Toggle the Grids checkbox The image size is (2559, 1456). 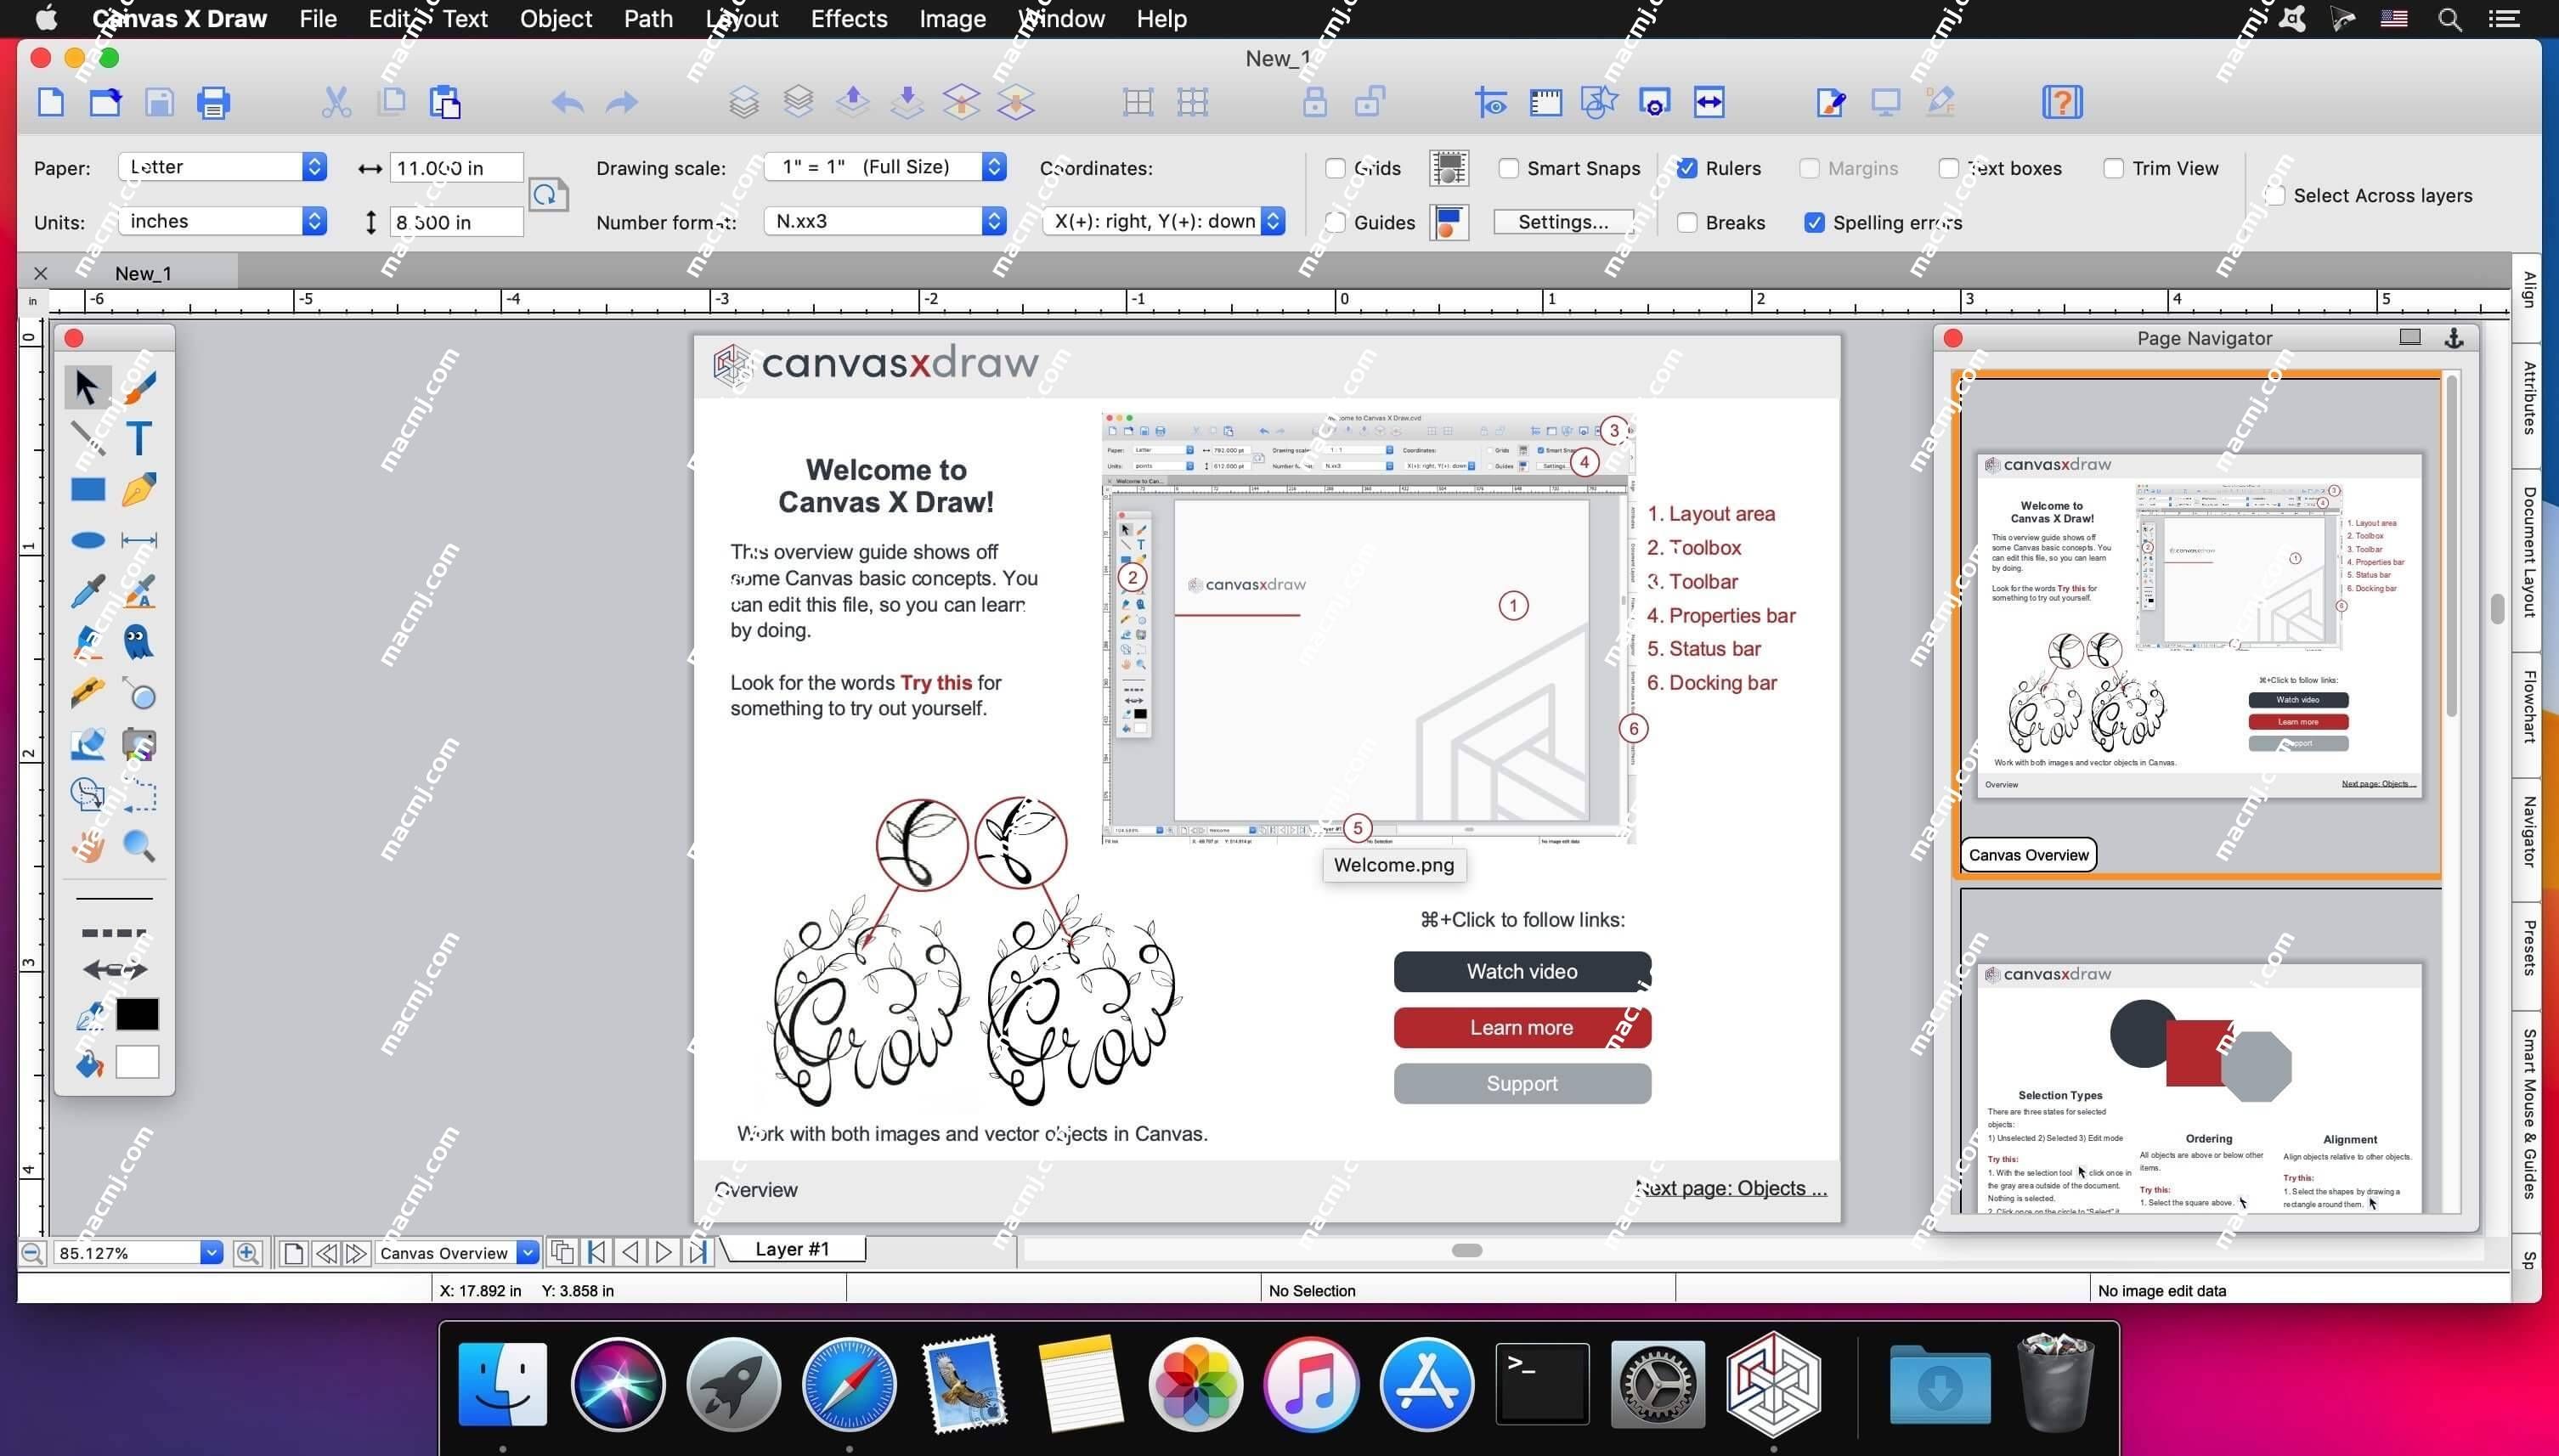[1334, 166]
